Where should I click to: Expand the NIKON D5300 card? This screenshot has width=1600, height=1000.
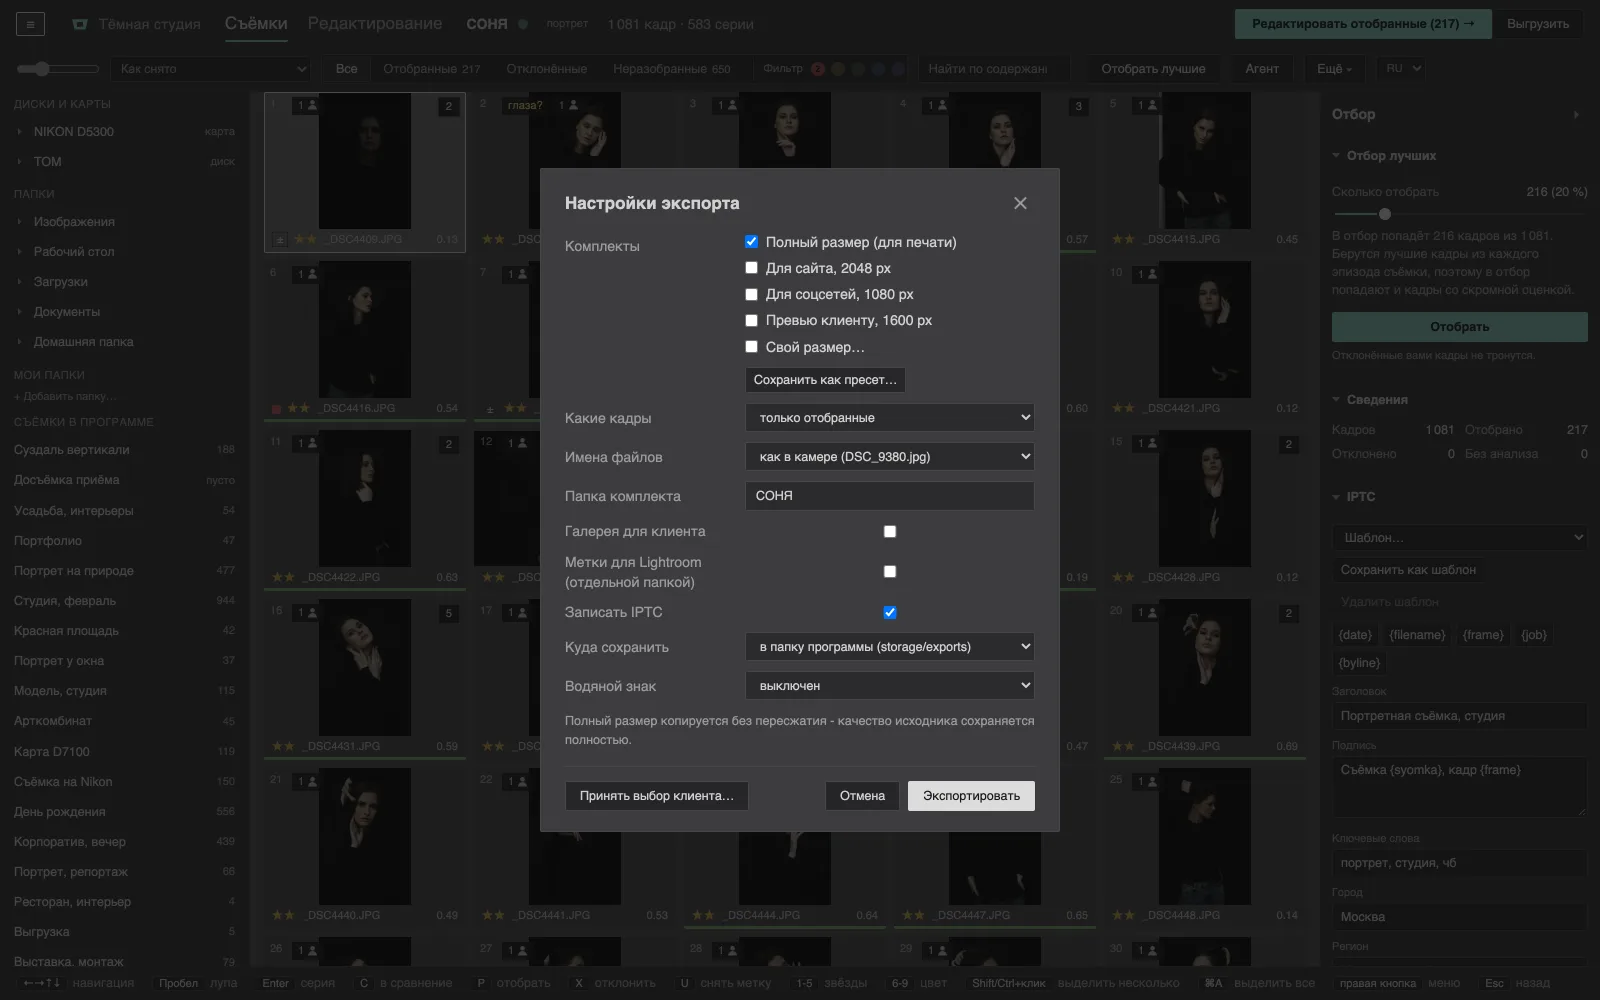19,131
